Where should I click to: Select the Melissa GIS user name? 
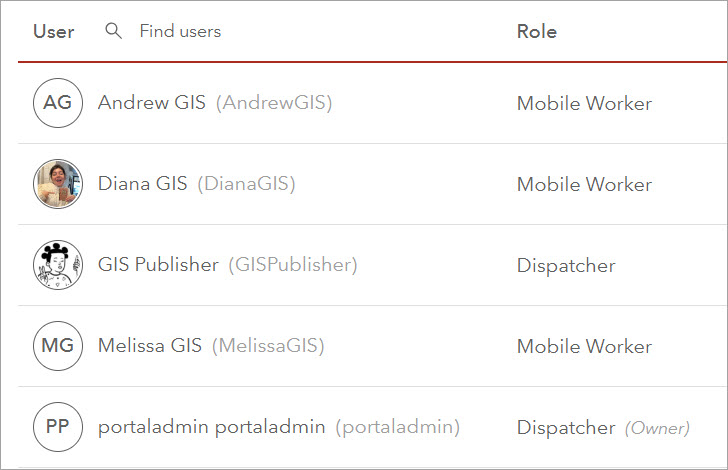pos(150,346)
